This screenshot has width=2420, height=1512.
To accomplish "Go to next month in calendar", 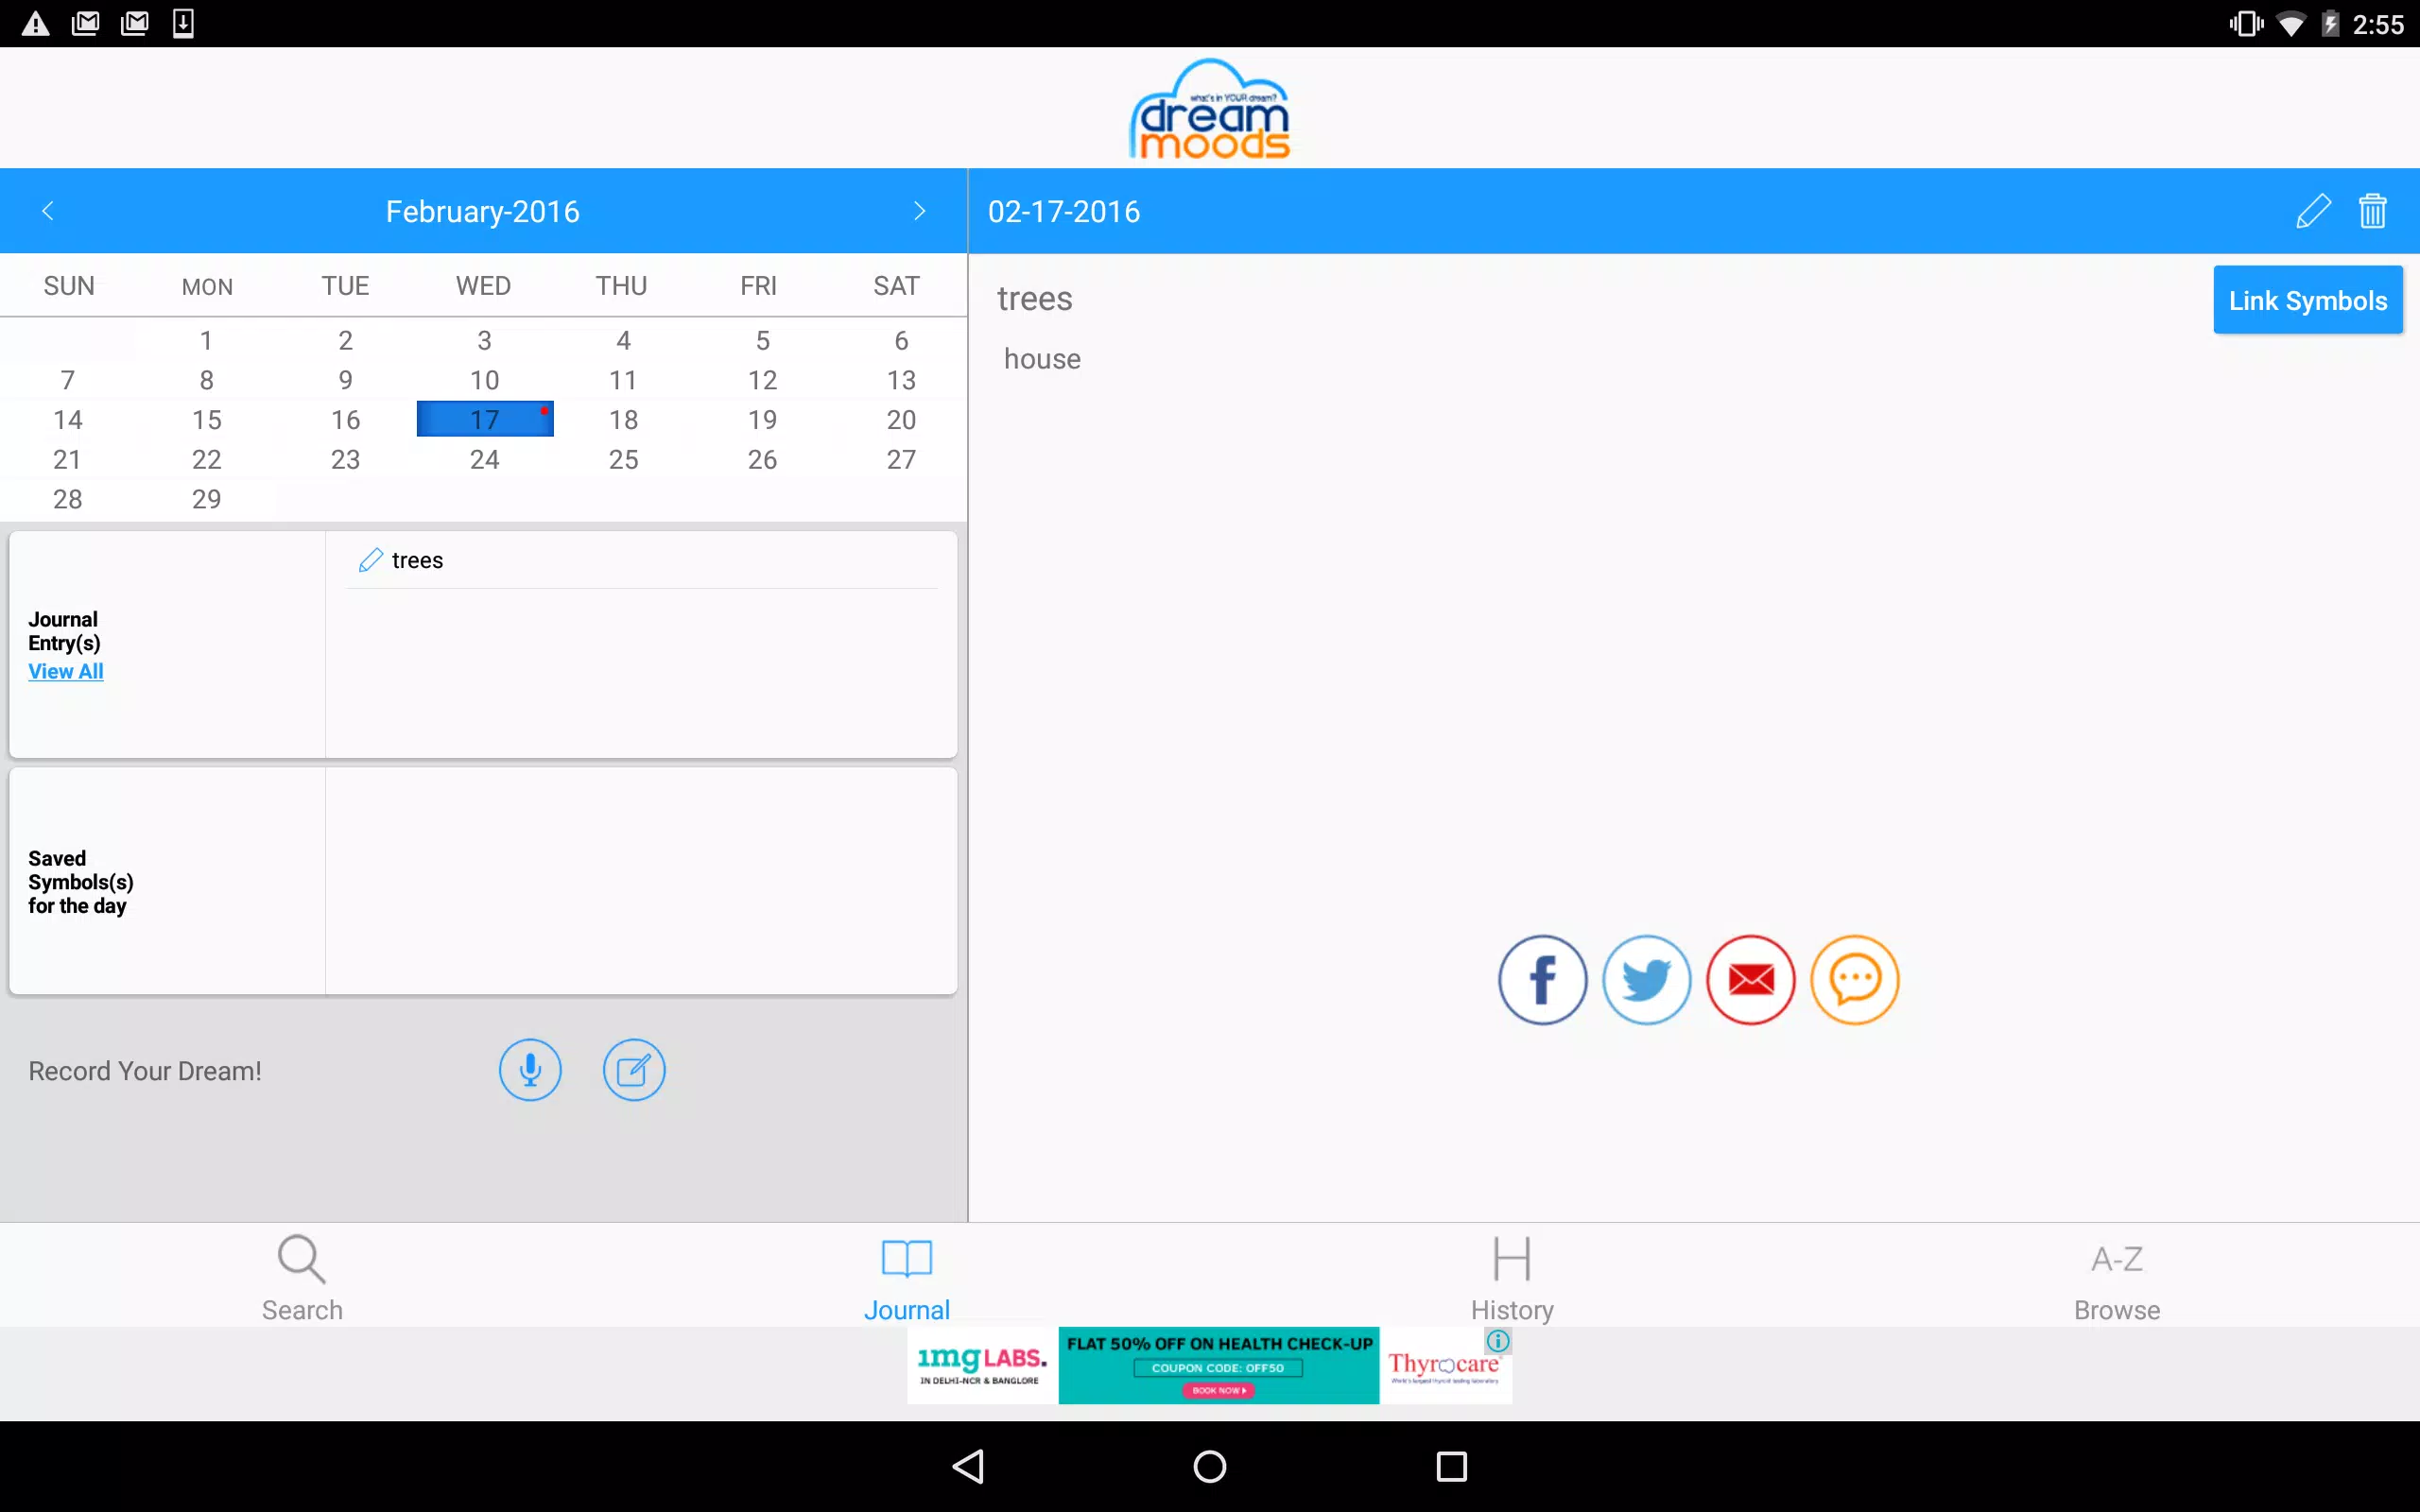I will tap(920, 211).
